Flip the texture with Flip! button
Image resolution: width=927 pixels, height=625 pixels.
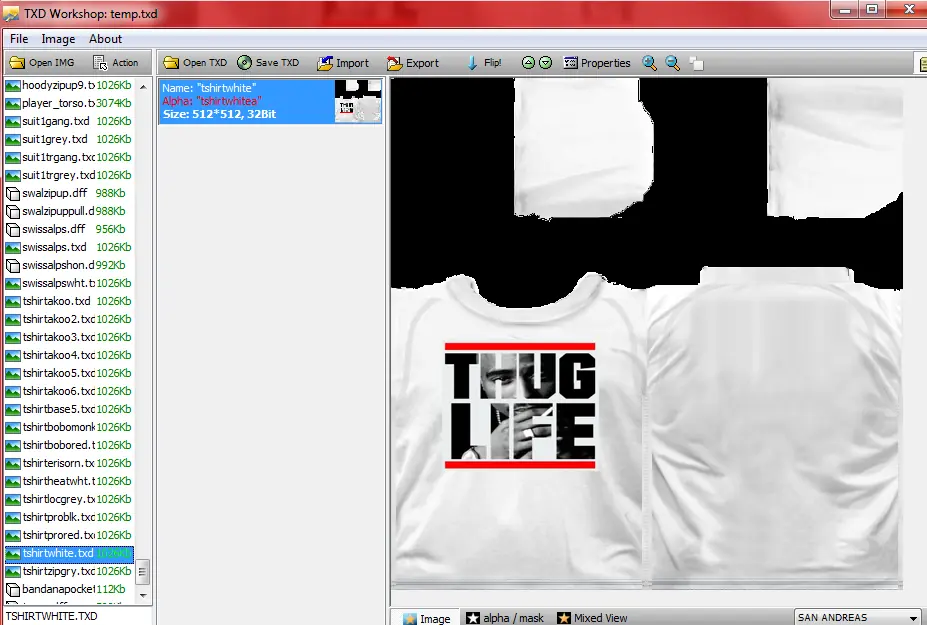[x=484, y=63]
